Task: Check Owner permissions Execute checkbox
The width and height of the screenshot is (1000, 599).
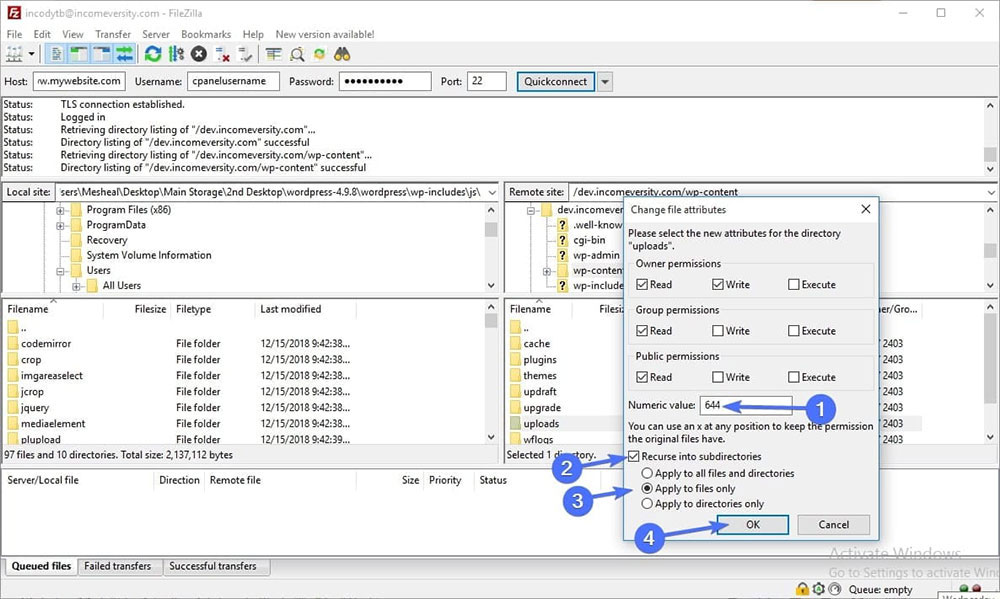Action: click(x=793, y=285)
